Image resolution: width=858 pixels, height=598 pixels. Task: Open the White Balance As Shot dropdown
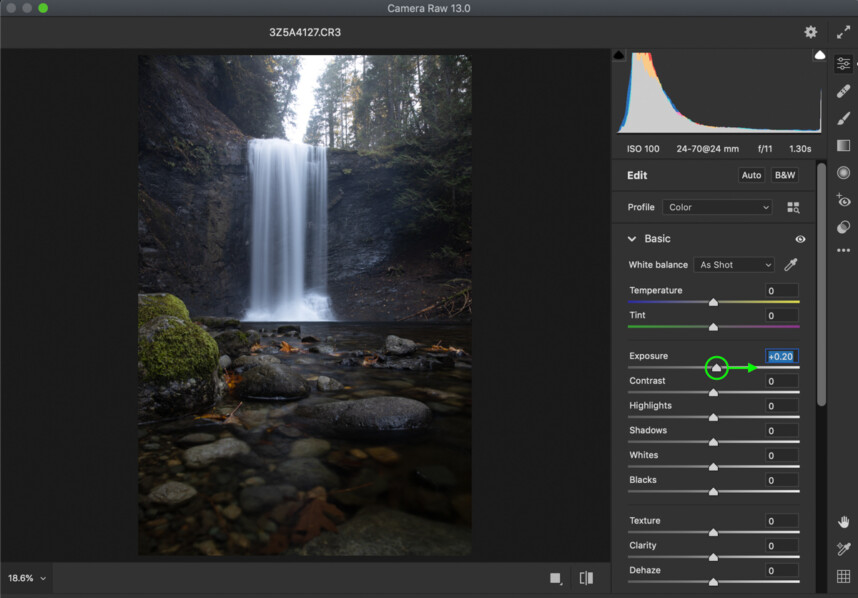click(733, 264)
